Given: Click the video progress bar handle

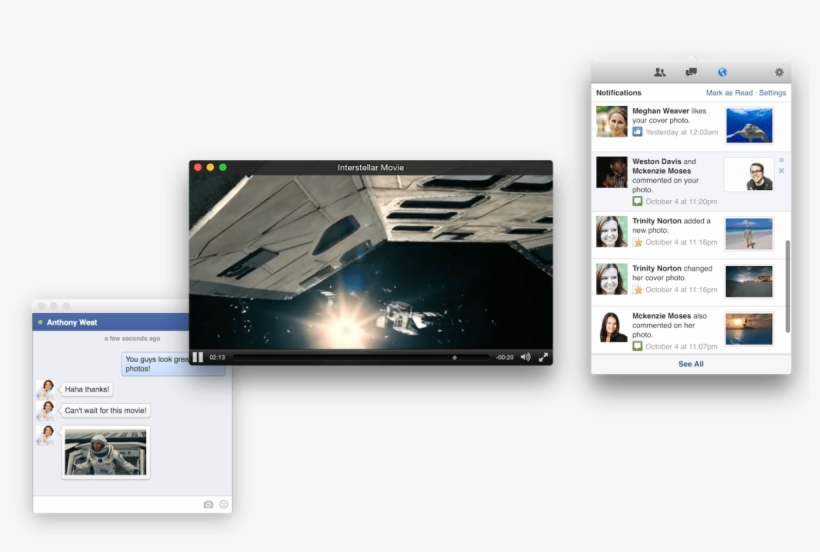Looking at the screenshot, I should coord(454,358).
